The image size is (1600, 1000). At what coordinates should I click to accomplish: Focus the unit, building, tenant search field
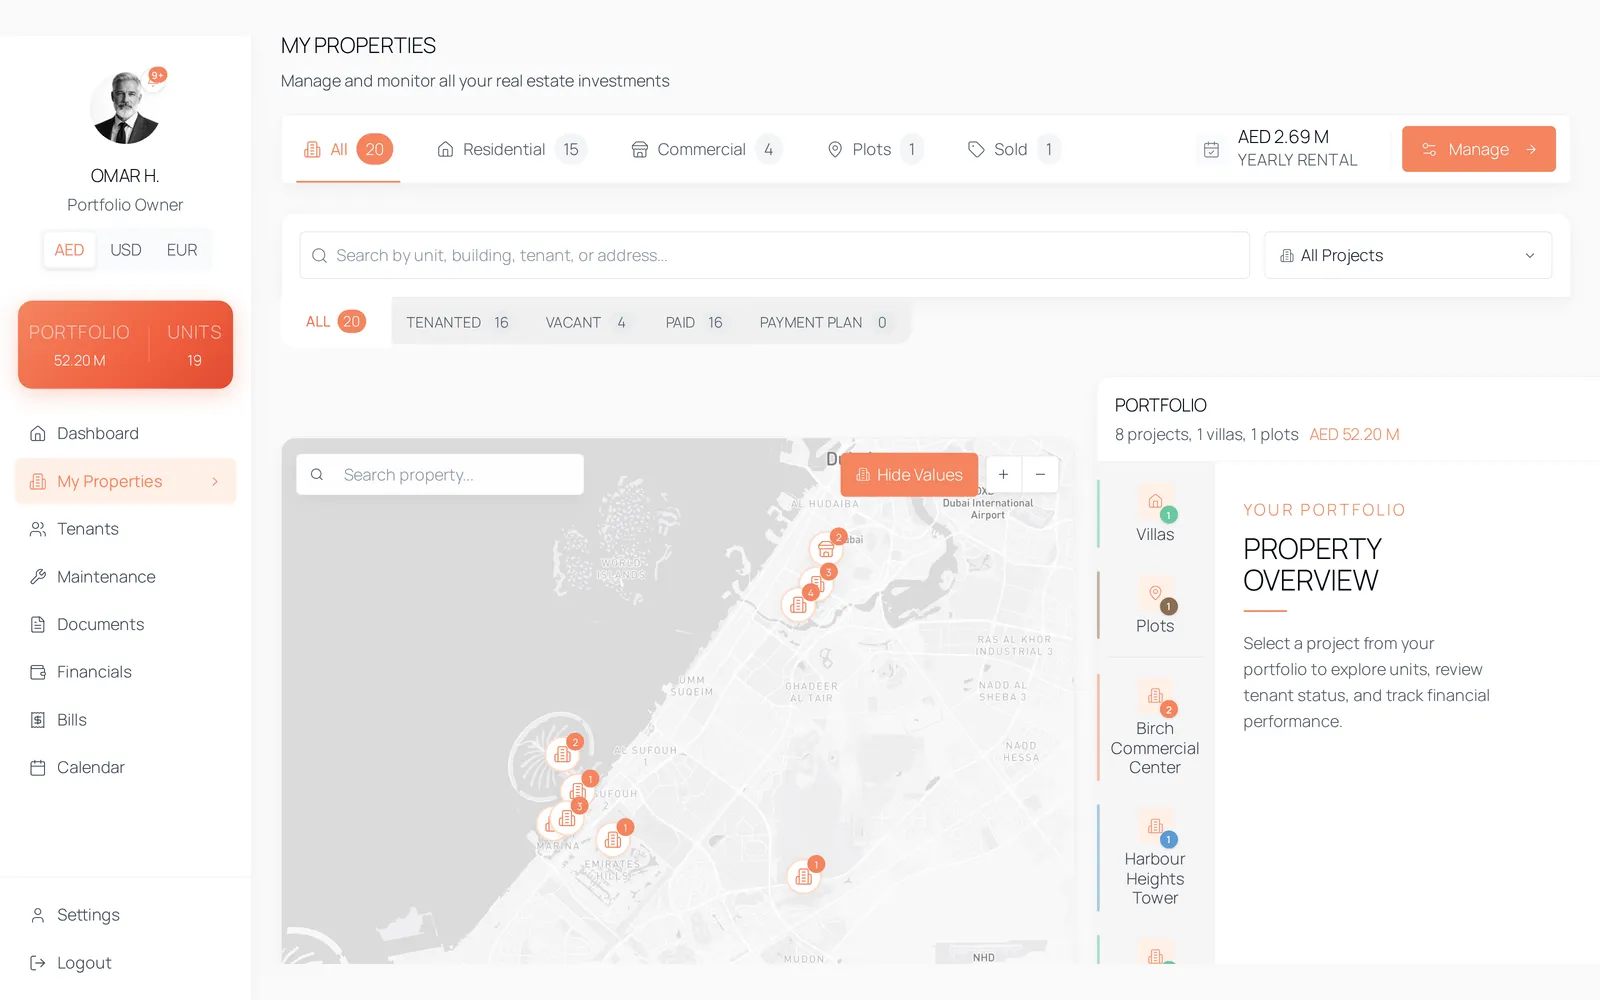775,255
